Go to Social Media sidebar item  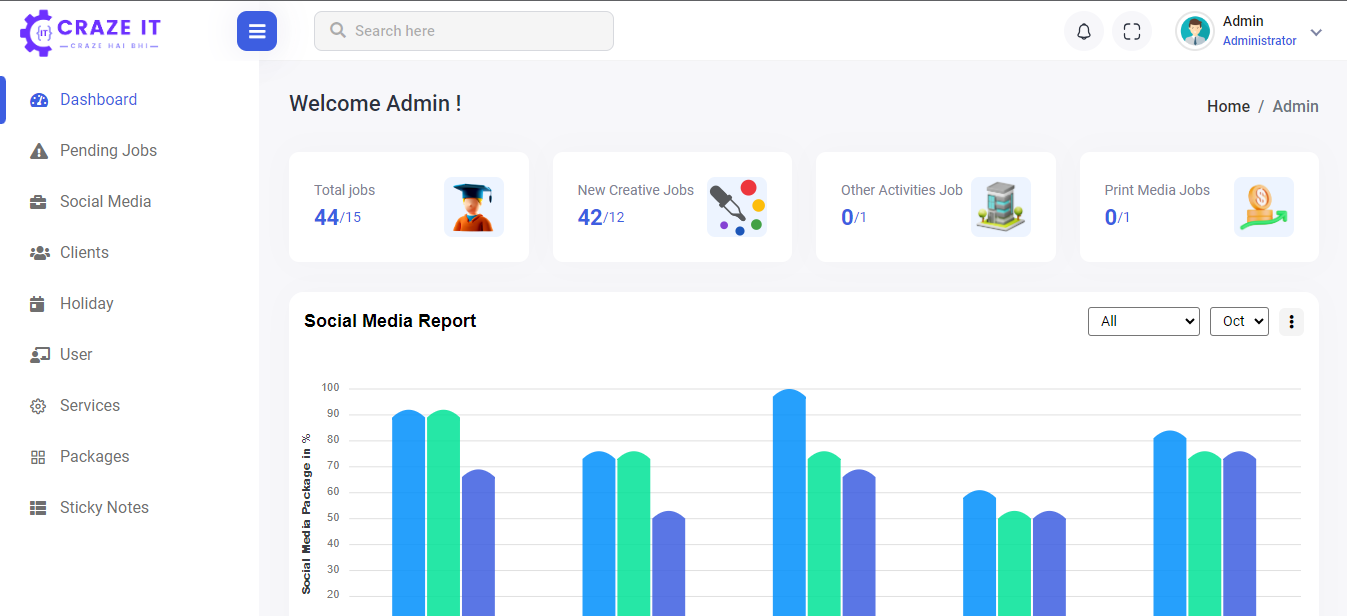105,202
